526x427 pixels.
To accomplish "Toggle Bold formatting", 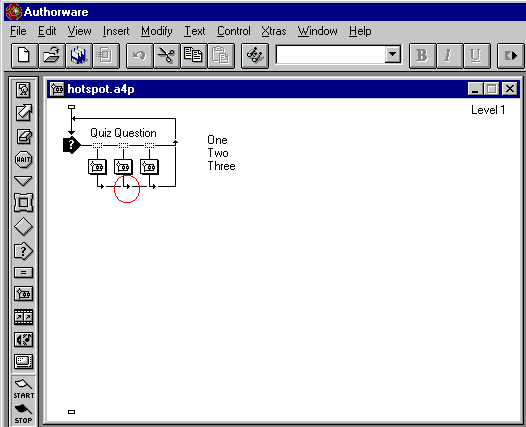I will (423, 56).
